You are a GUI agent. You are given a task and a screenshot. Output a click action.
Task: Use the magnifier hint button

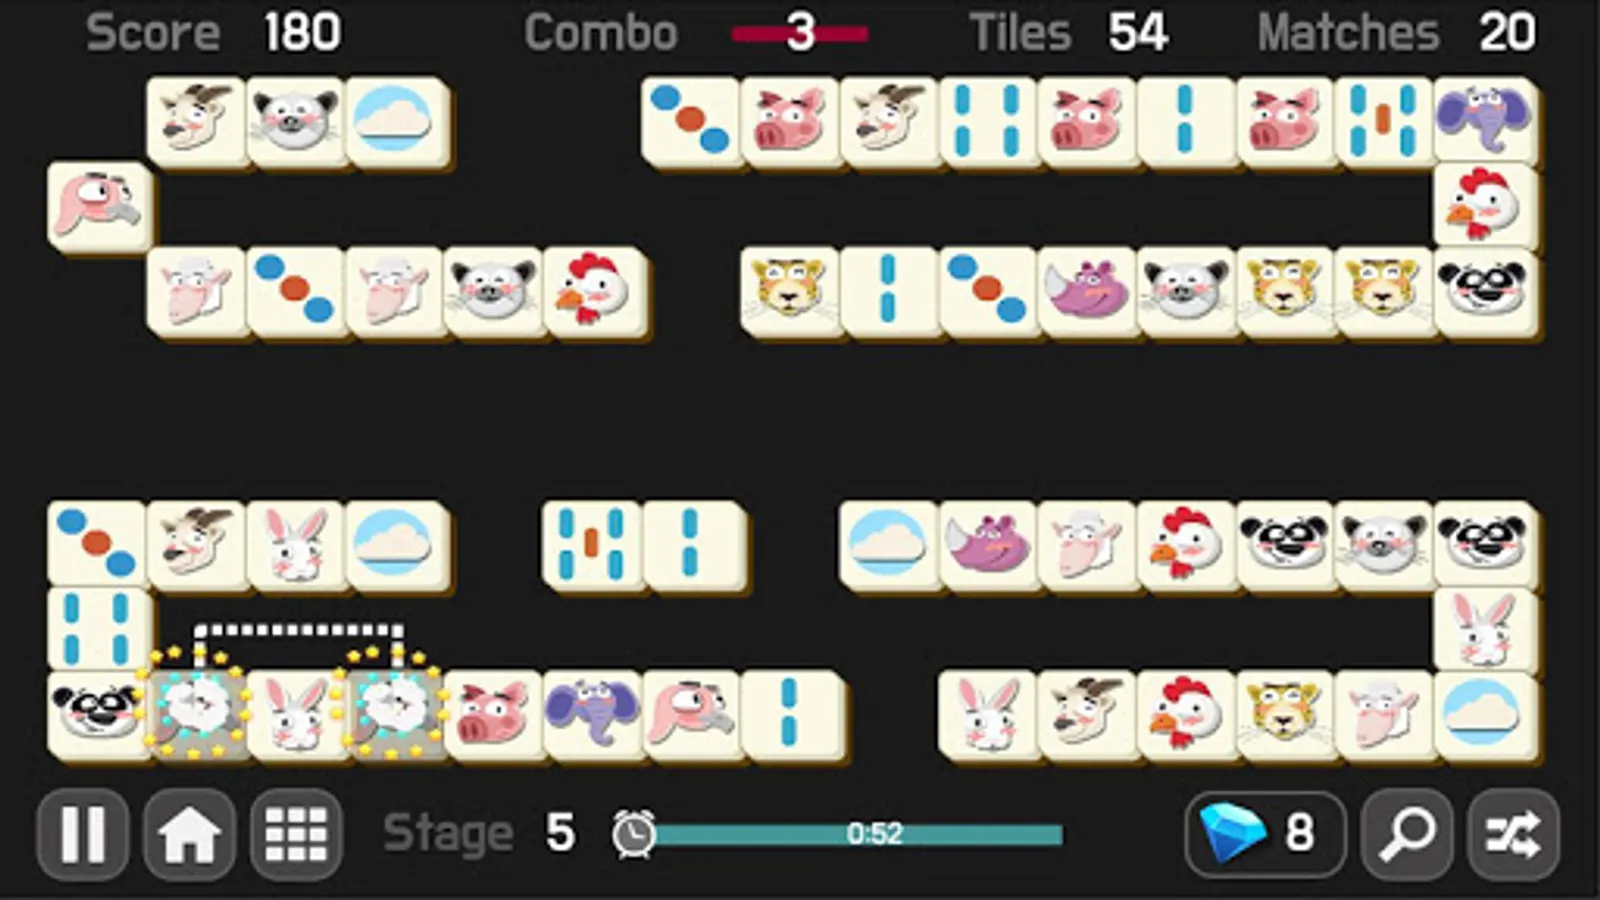pos(1407,834)
